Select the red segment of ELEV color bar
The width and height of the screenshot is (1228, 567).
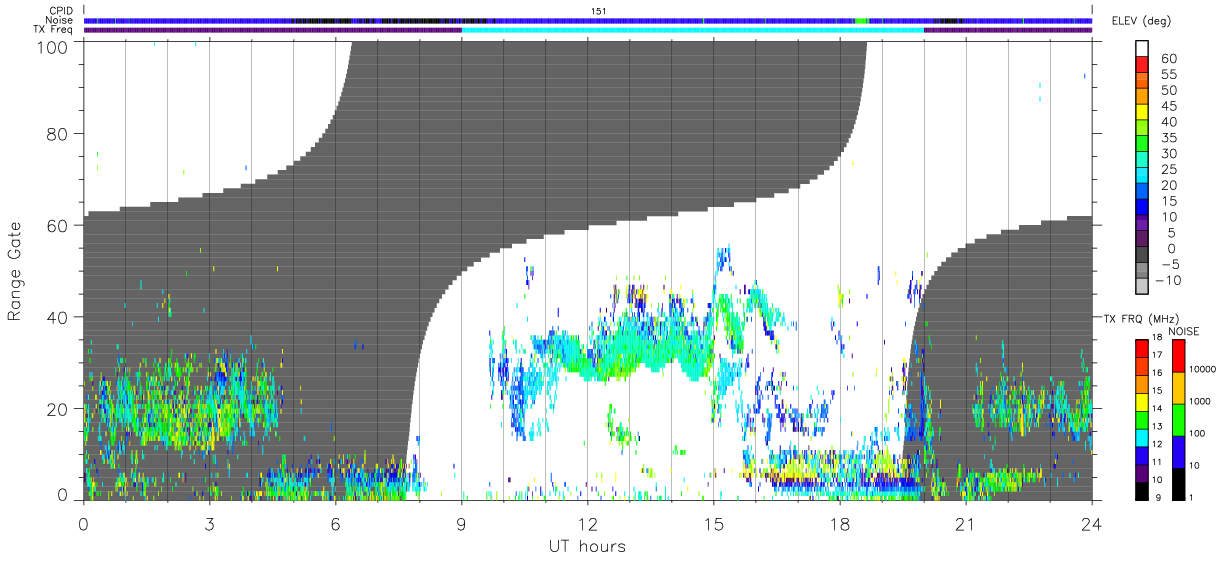point(1143,66)
